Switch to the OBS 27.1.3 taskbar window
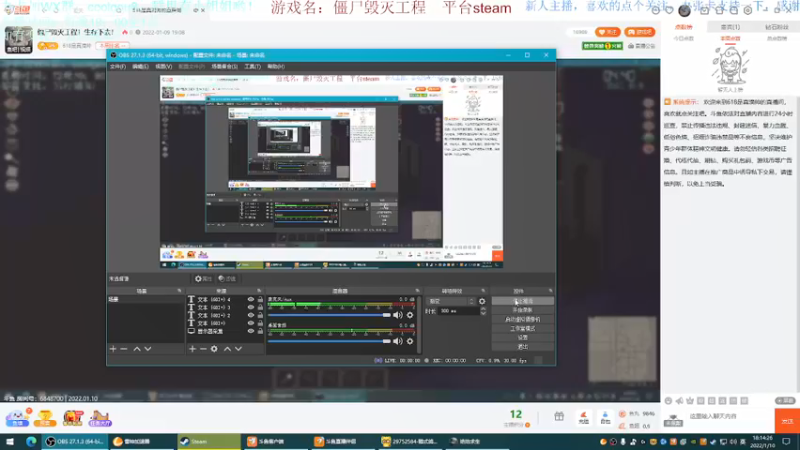 click(75, 441)
